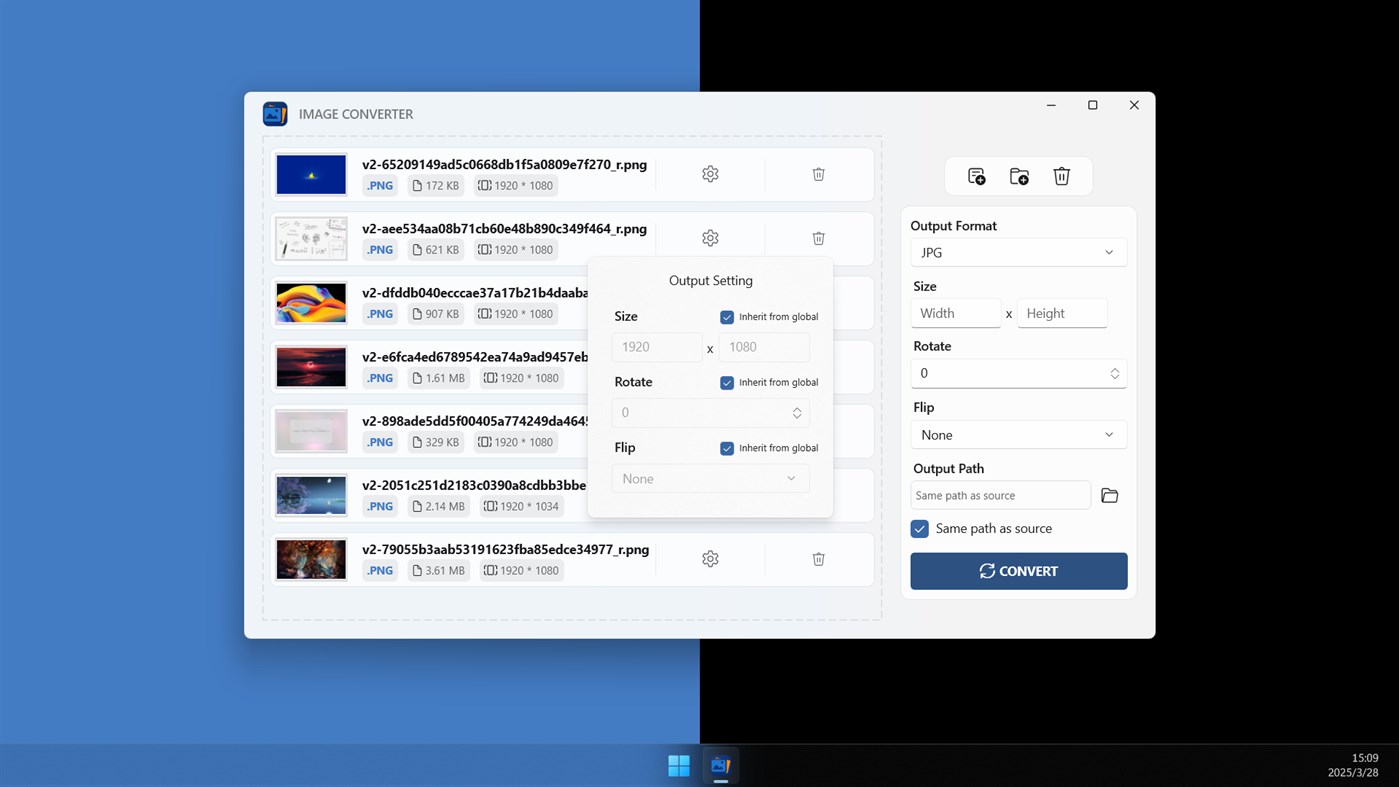1399x787 pixels.
Task: Uncheck Same path as source
Action: pos(919,528)
